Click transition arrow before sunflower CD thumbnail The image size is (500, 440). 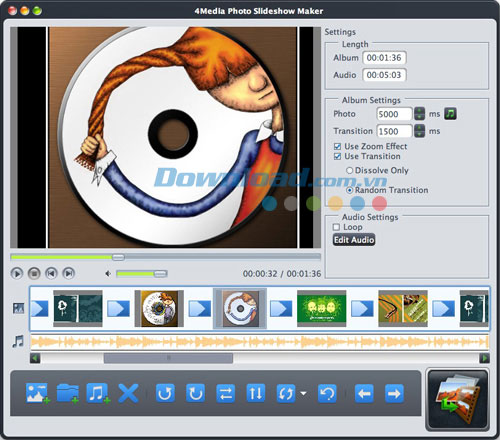118,308
